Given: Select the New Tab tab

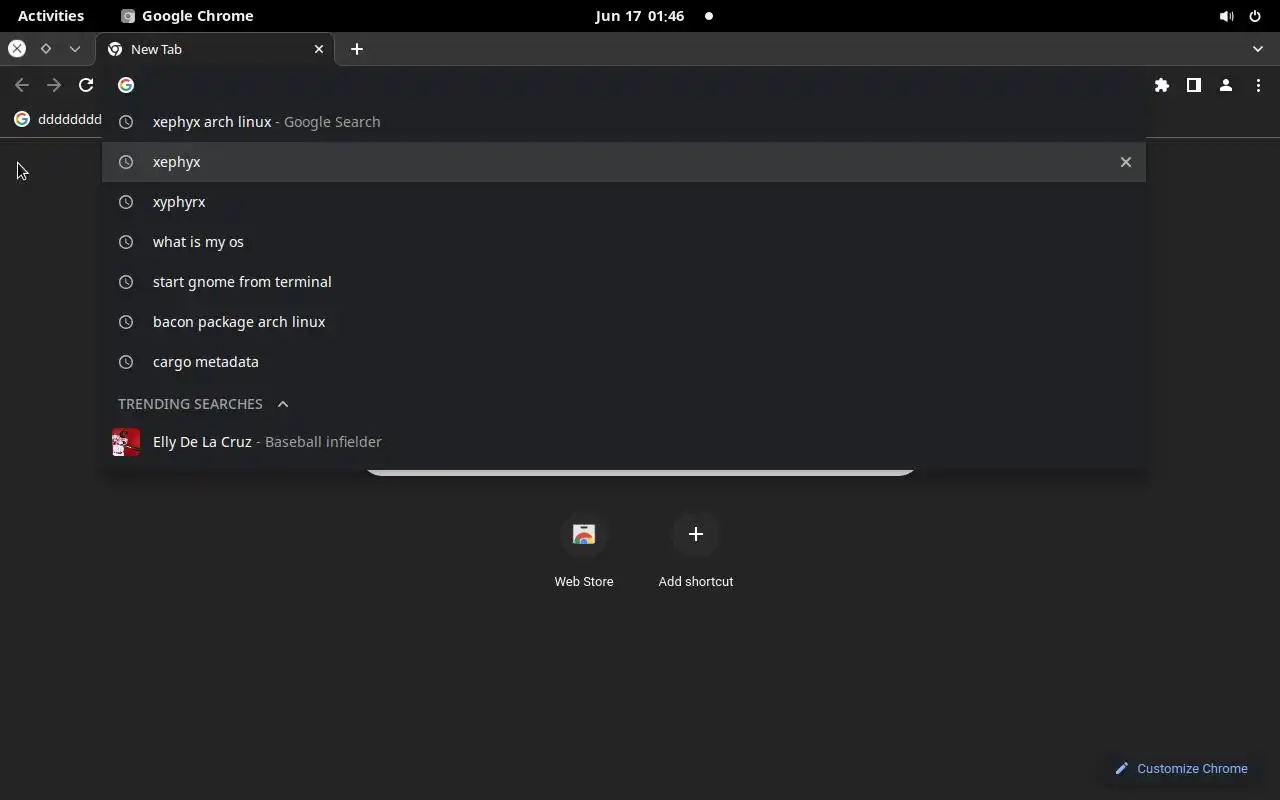Looking at the screenshot, I should point(216,49).
